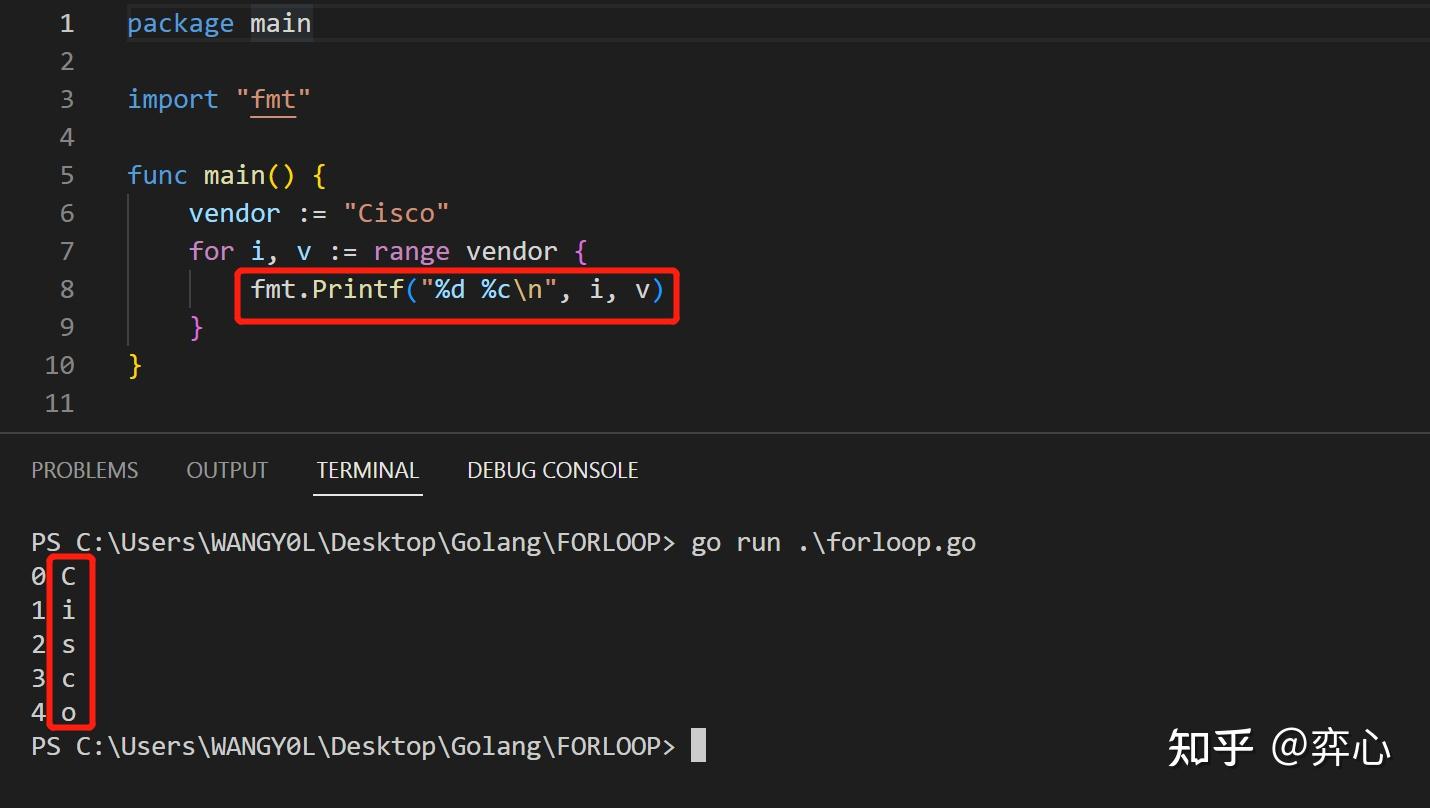The width and height of the screenshot is (1430, 808).
Task: Click the Zhihu watermark text
Action: click(1279, 747)
